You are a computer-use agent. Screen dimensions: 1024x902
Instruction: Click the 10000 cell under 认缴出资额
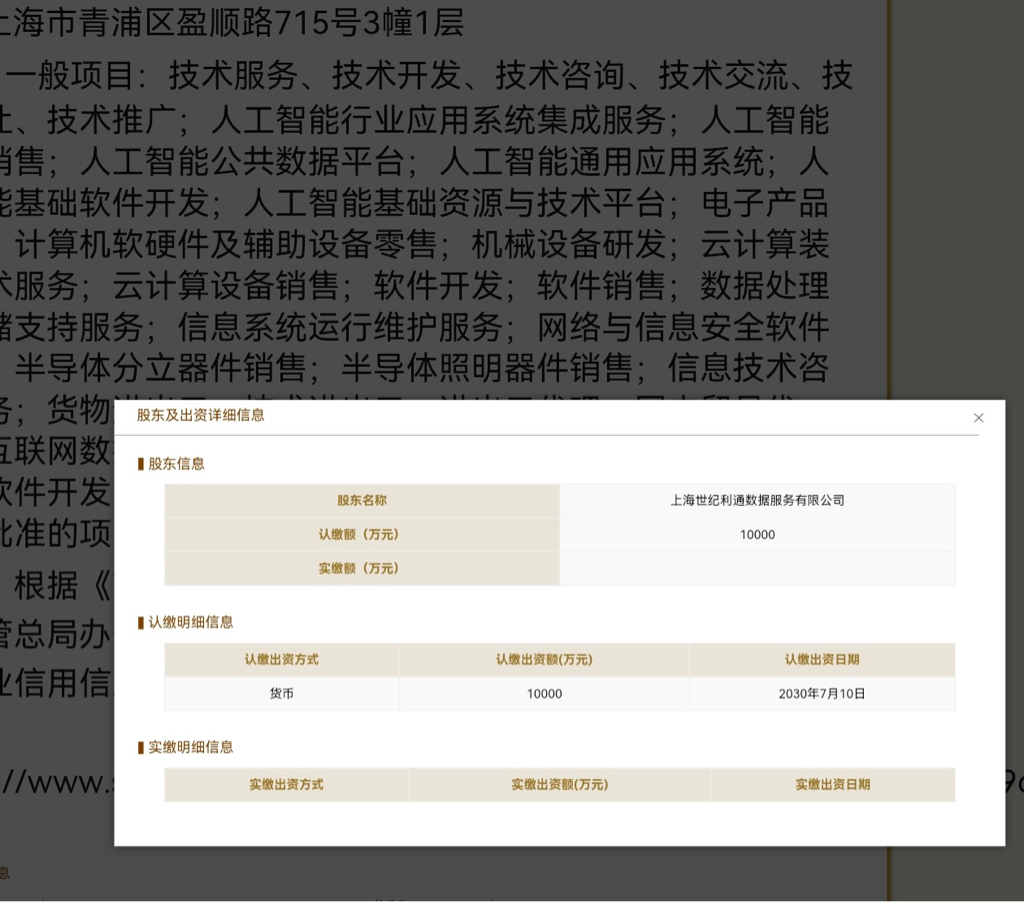pos(544,694)
